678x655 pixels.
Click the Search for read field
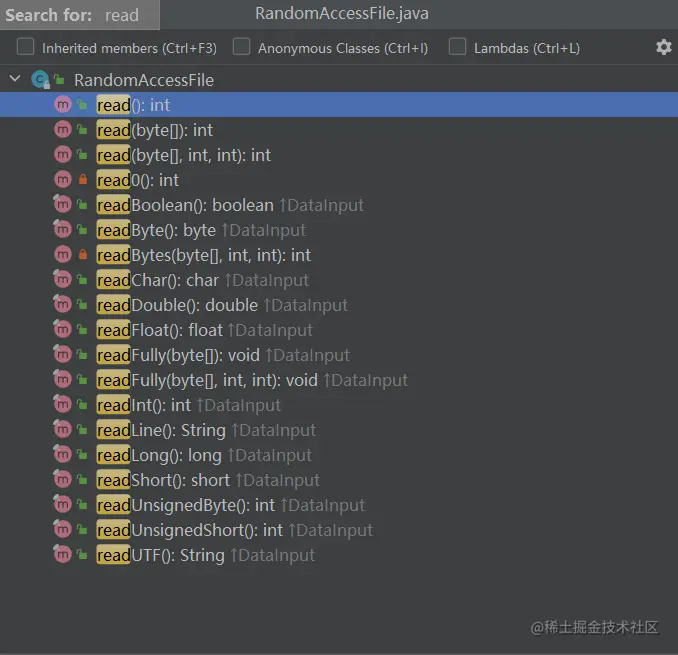click(x=80, y=15)
